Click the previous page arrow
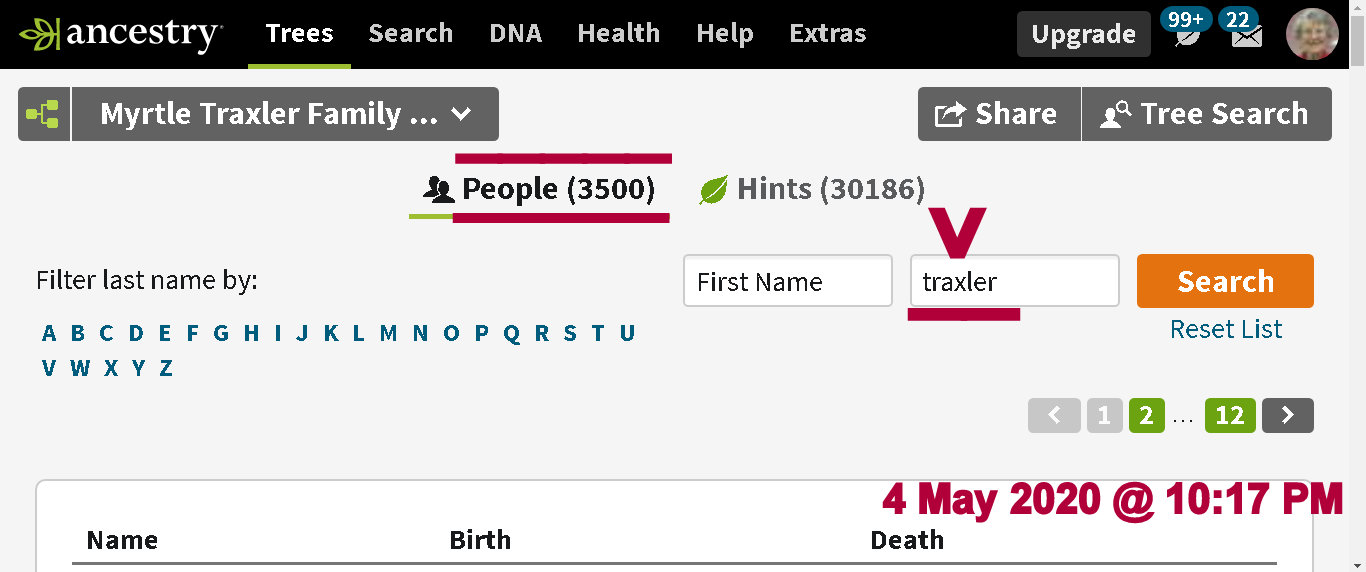Screen dimensions: 1366x572 (x=1054, y=415)
